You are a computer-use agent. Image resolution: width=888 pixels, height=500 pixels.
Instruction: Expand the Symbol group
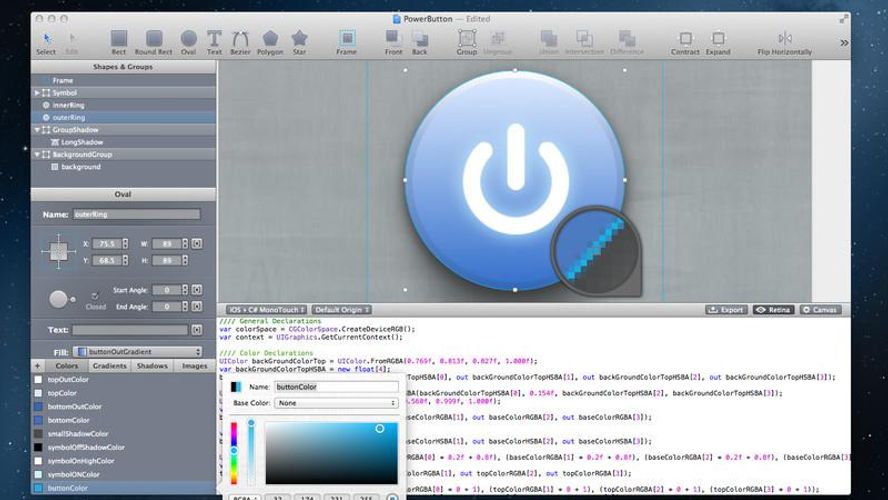pos(37,93)
